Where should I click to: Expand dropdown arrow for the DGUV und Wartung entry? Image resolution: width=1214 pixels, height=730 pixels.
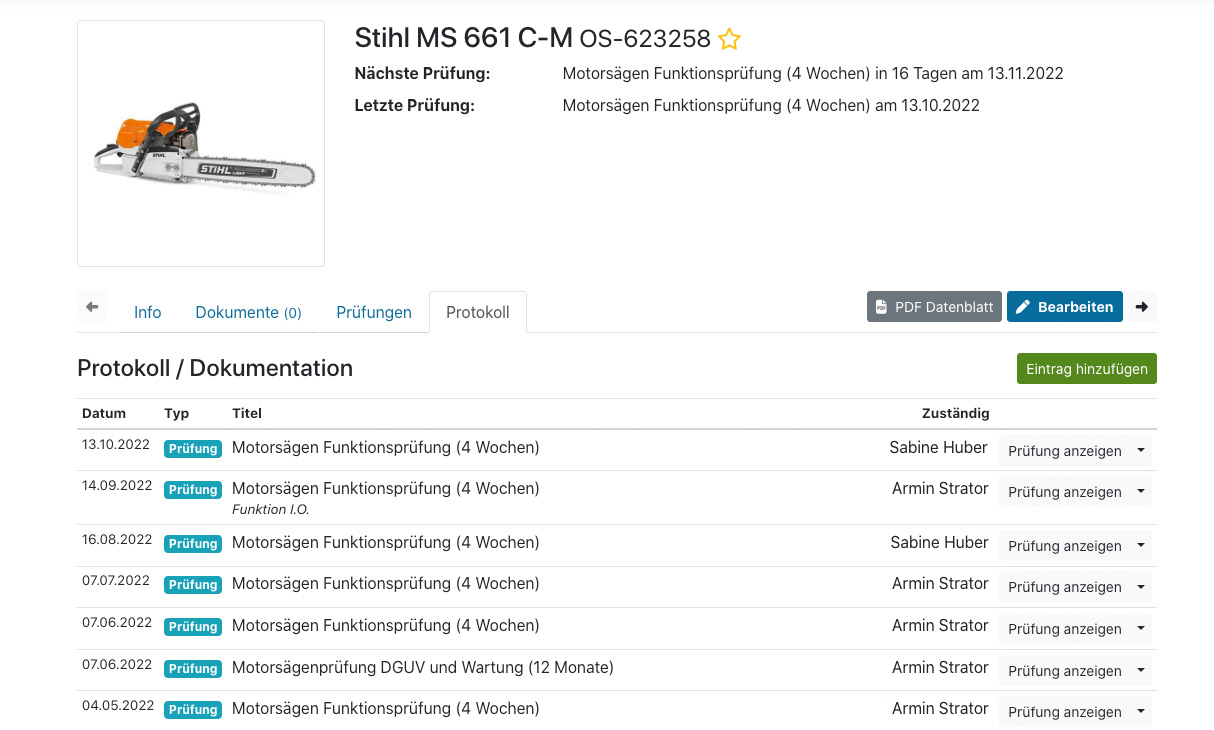click(x=1141, y=671)
